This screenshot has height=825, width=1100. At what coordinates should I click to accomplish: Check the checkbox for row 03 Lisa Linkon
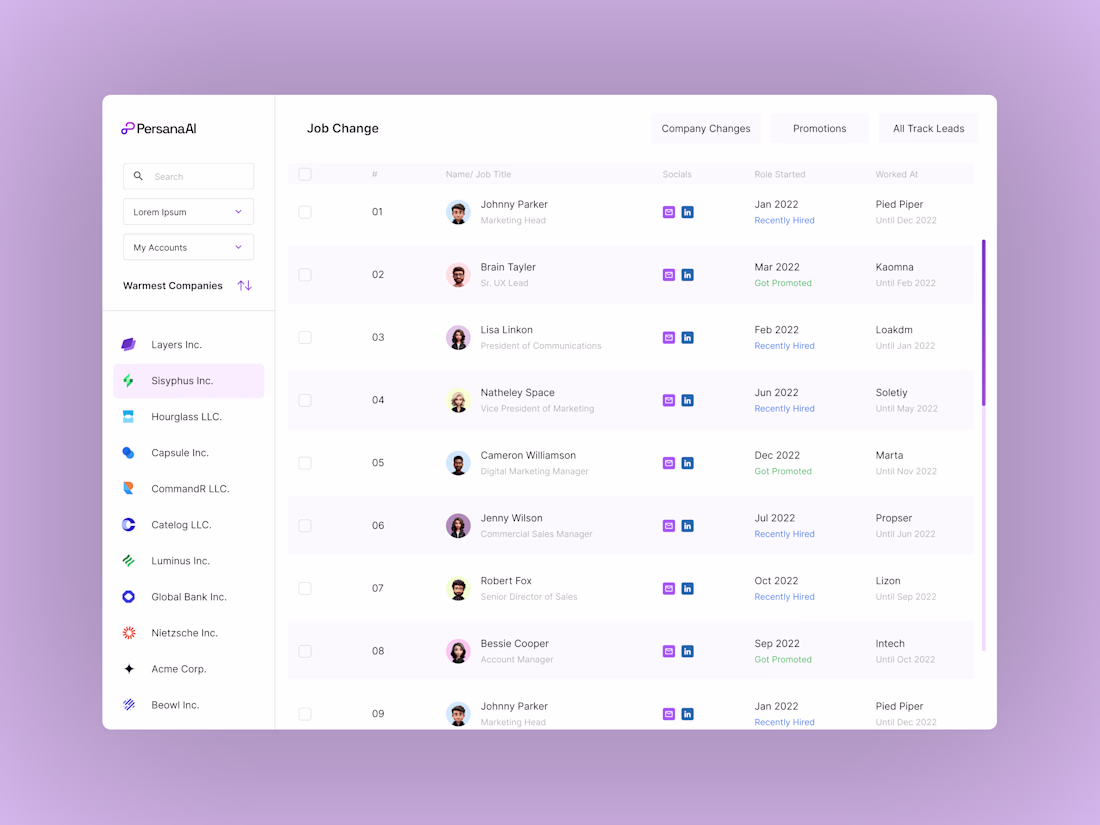point(304,337)
